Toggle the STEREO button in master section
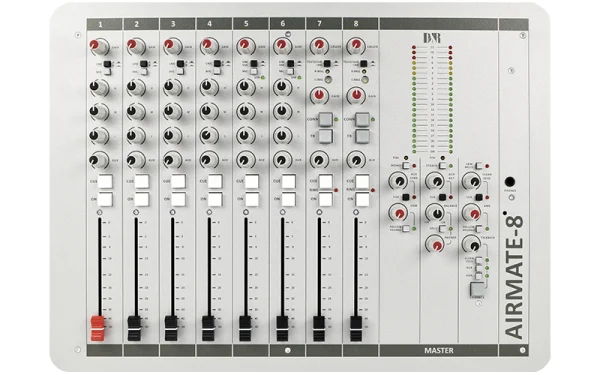This screenshot has height=375, width=600. pos(442,166)
